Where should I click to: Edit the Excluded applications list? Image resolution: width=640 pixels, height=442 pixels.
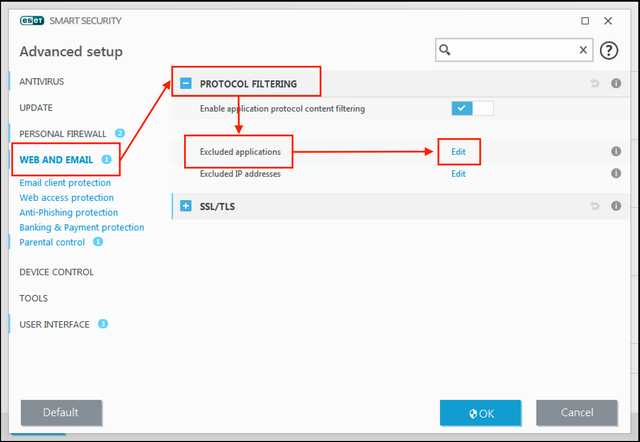pyautogui.click(x=458, y=152)
